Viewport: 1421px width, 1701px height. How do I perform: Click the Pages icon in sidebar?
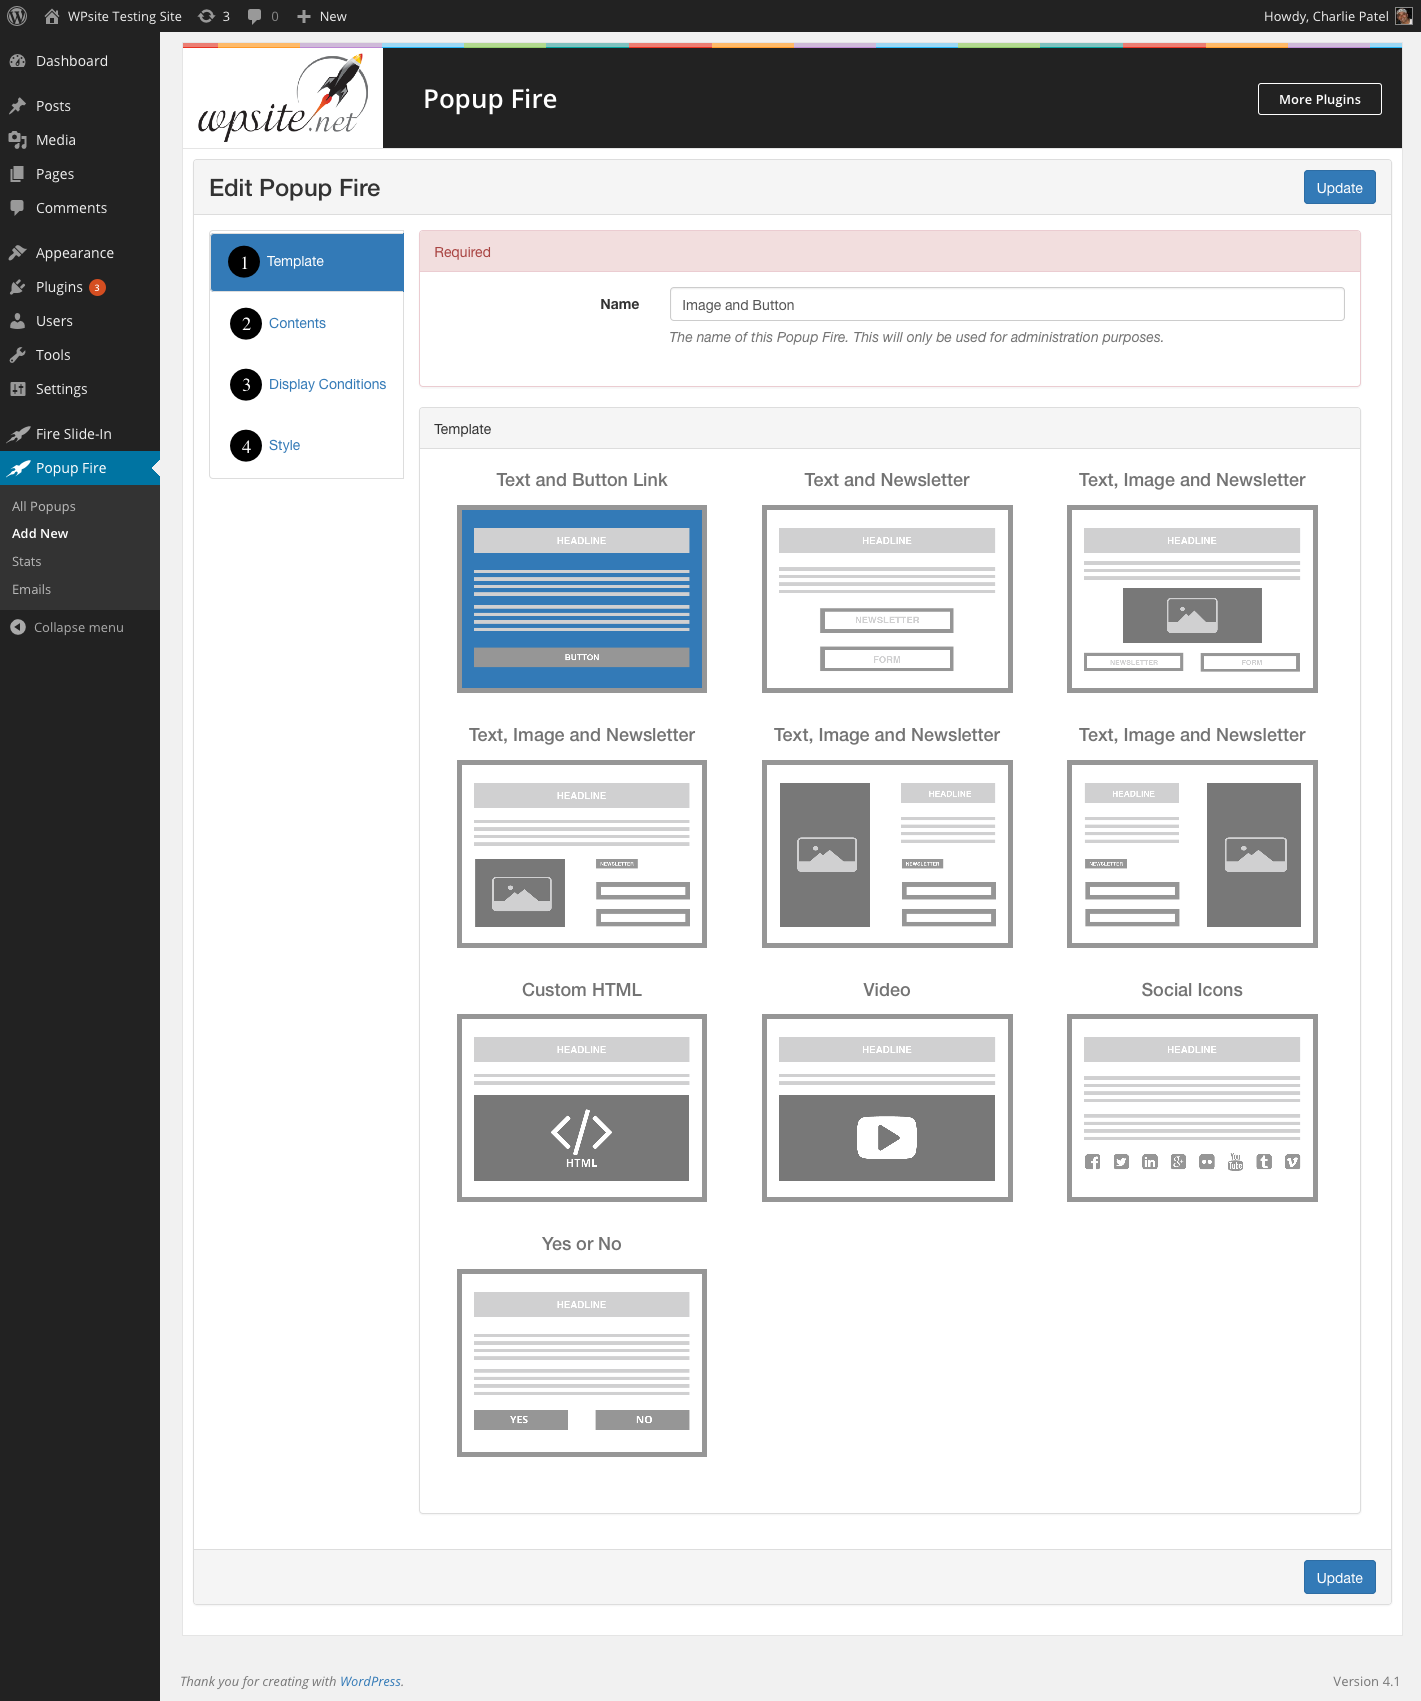(x=17, y=174)
